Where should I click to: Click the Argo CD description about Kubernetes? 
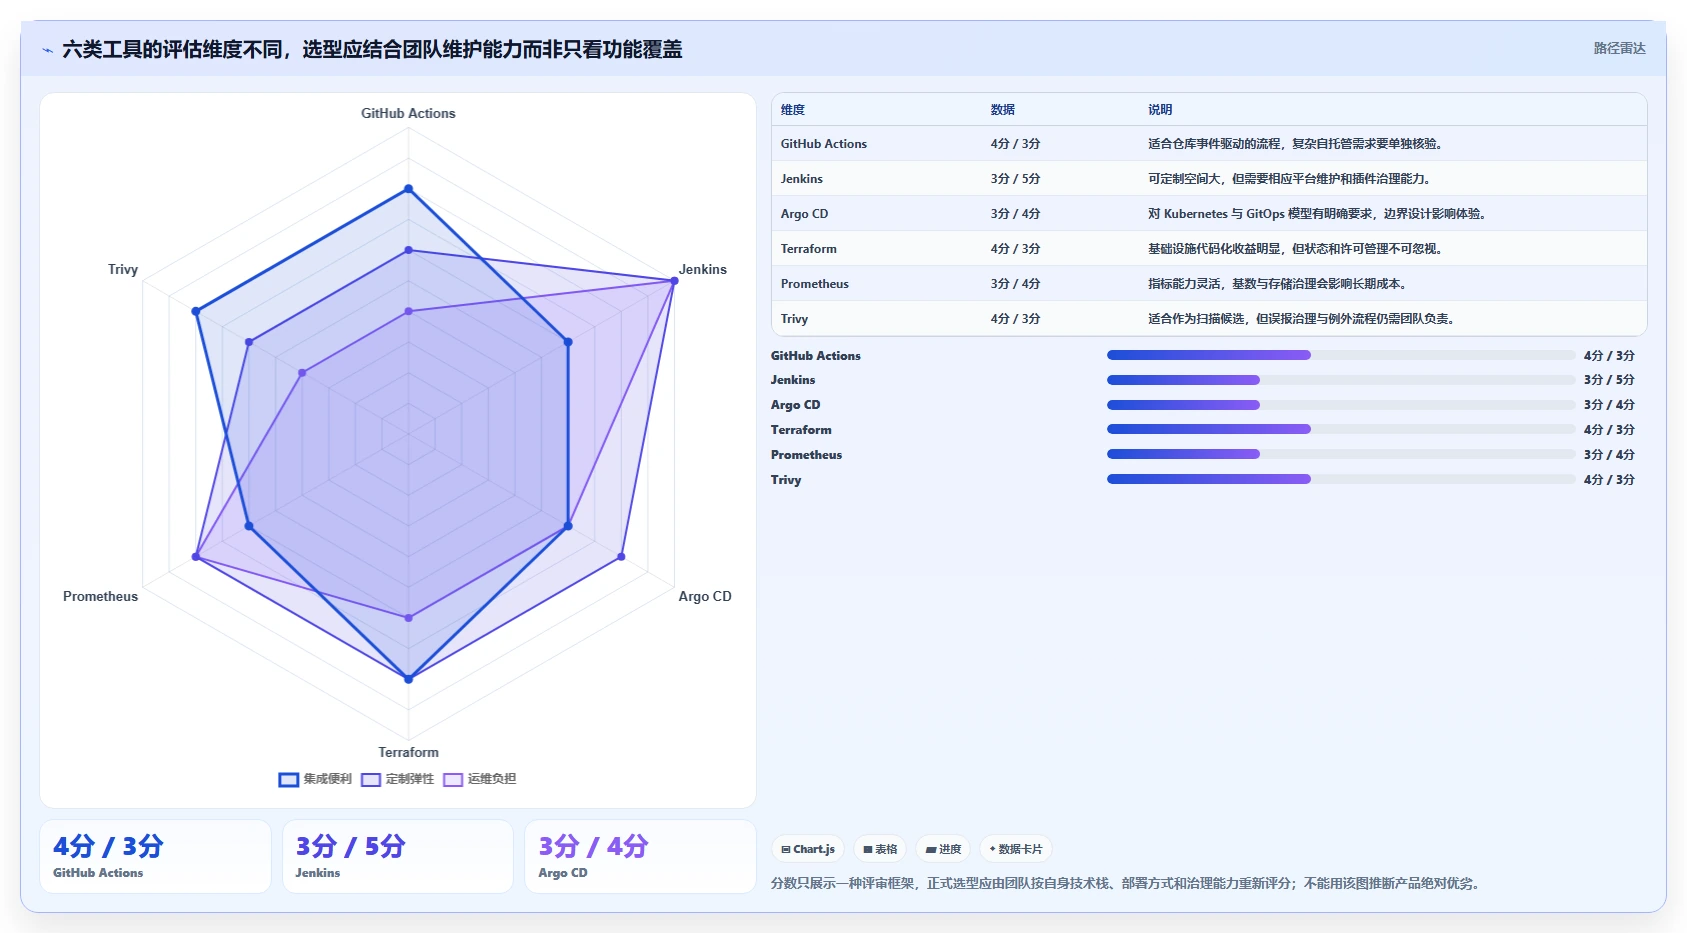tap(1318, 214)
